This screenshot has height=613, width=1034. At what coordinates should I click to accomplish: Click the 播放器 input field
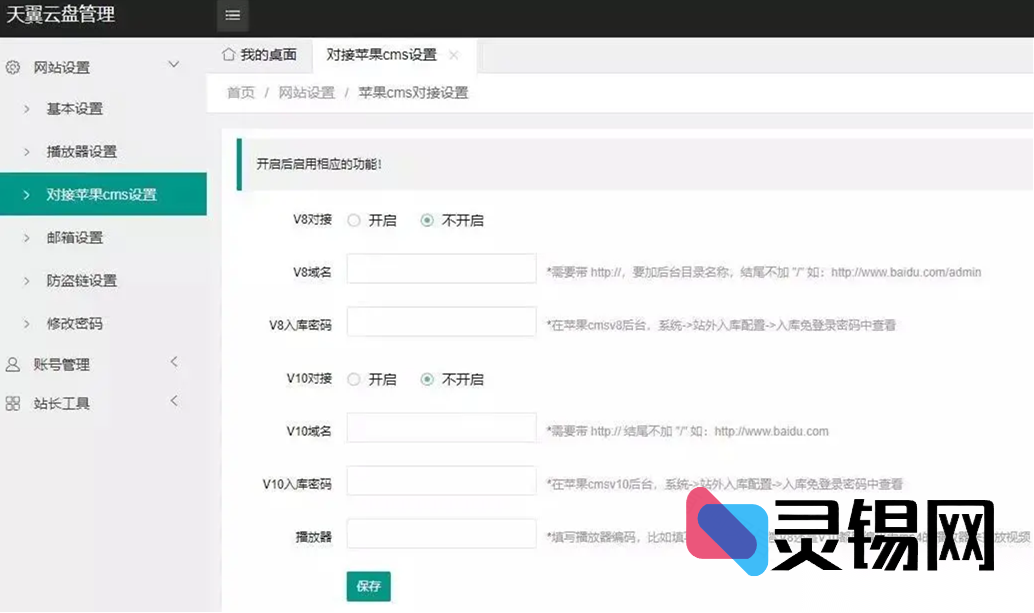click(x=441, y=534)
